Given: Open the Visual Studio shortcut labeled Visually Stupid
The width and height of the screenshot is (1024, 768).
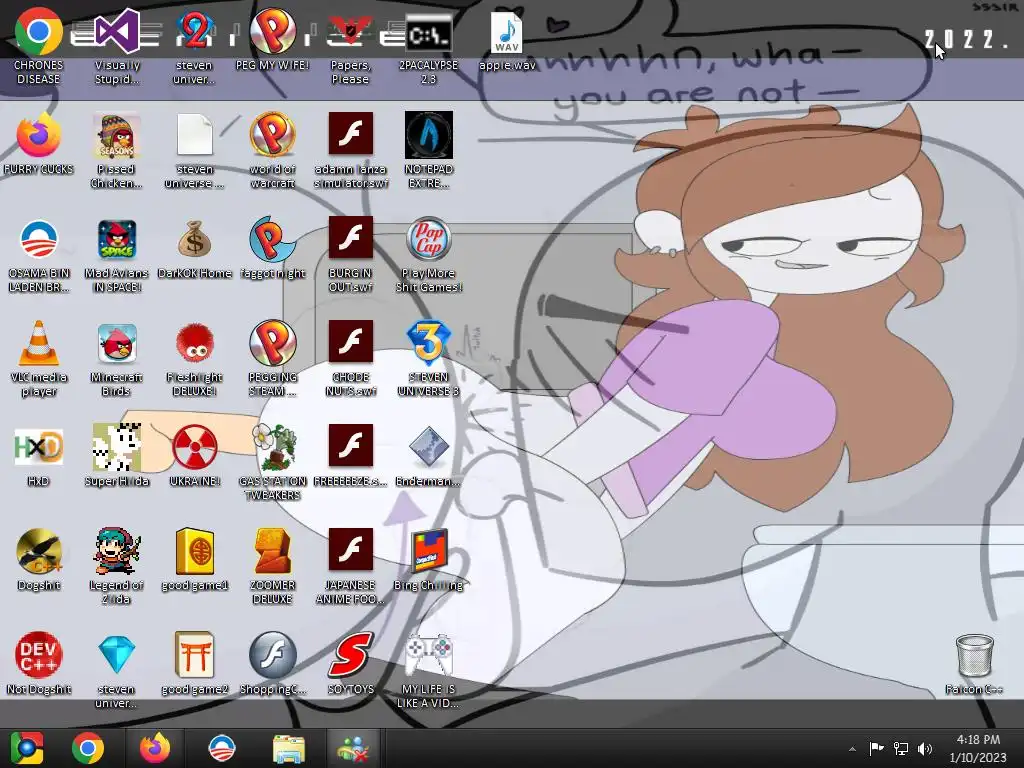Looking at the screenshot, I should (117, 46).
